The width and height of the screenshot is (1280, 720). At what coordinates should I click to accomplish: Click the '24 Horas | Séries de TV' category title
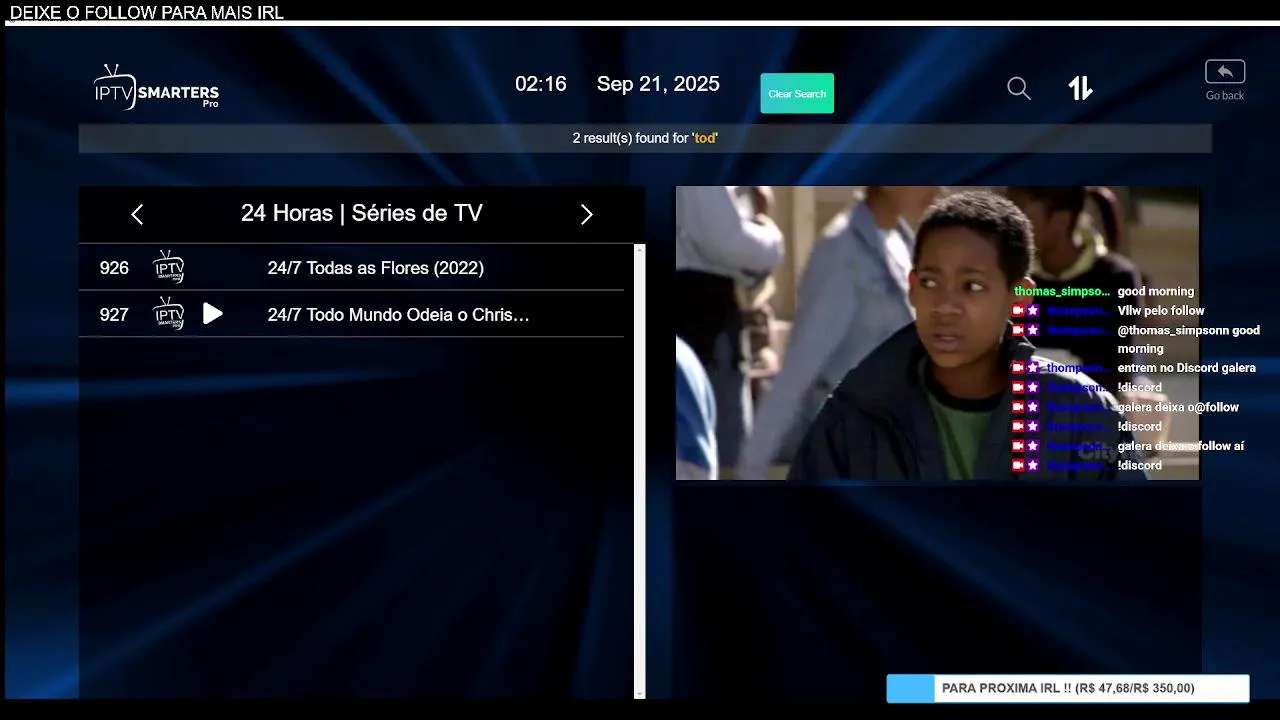pyautogui.click(x=362, y=213)
